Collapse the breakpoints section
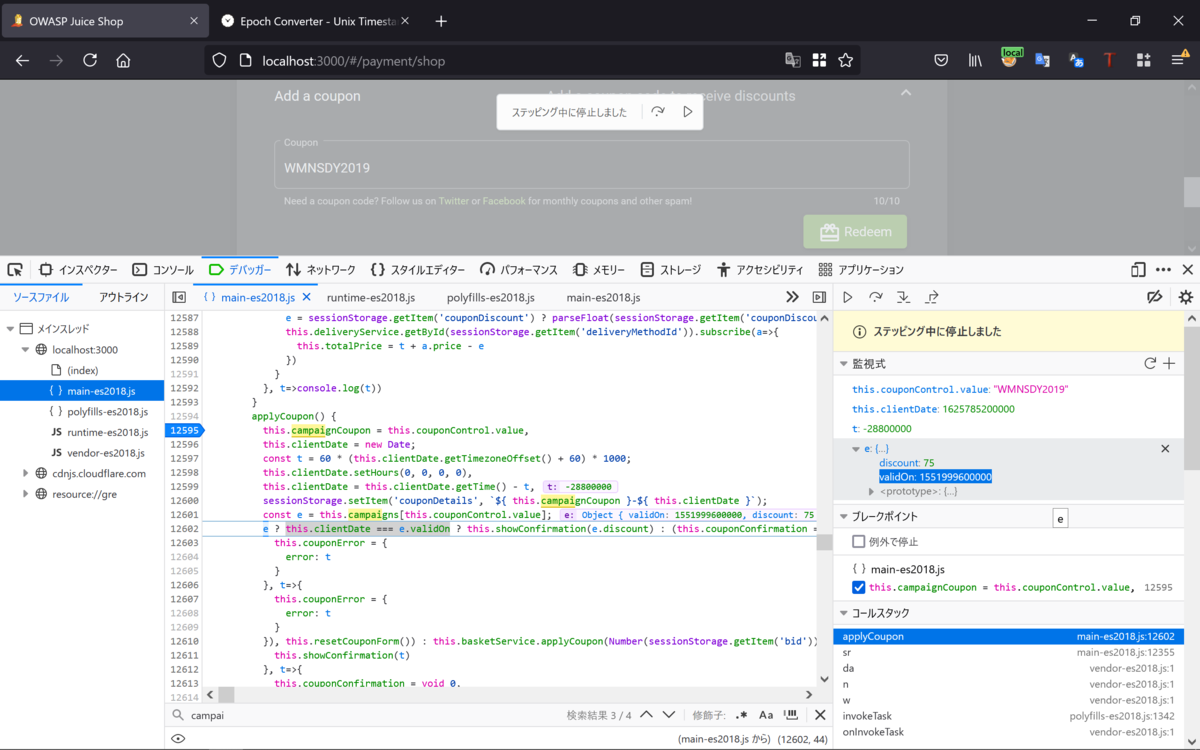 (x=842, y=517)
